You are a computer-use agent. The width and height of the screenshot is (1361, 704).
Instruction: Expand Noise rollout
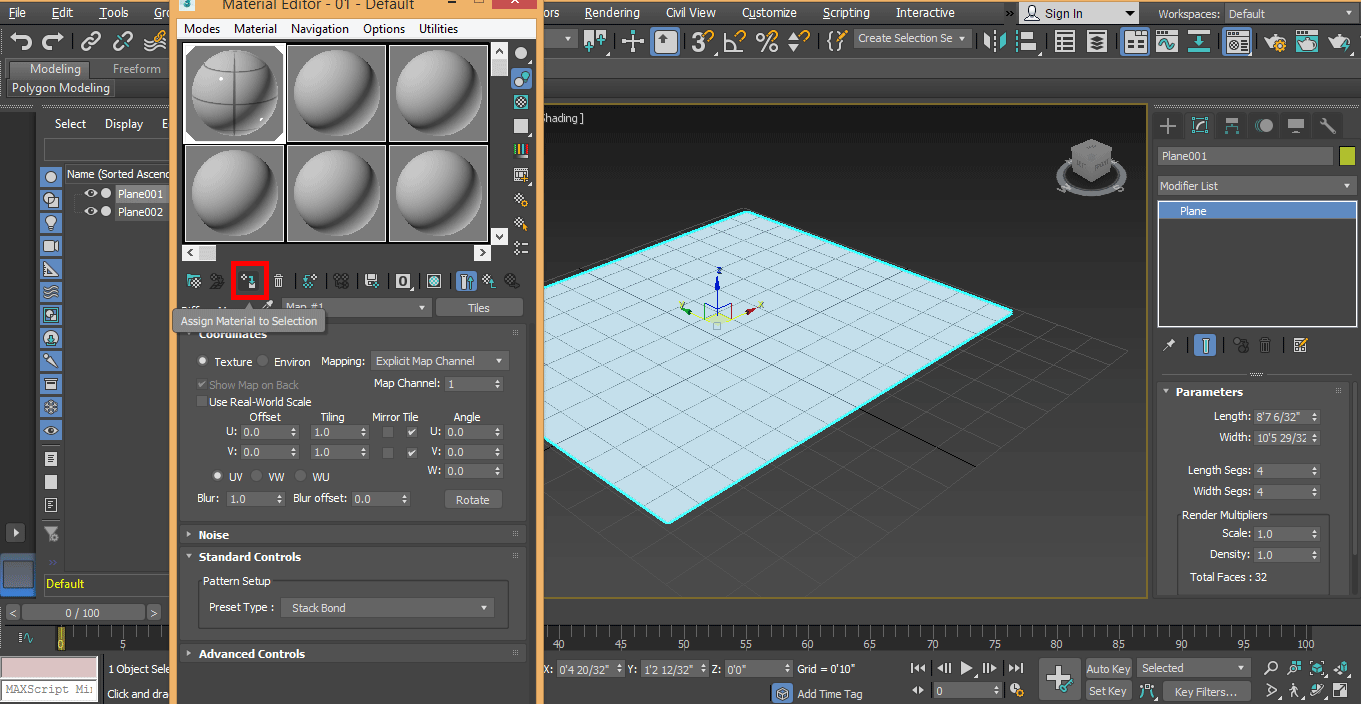tap(352, 535)
